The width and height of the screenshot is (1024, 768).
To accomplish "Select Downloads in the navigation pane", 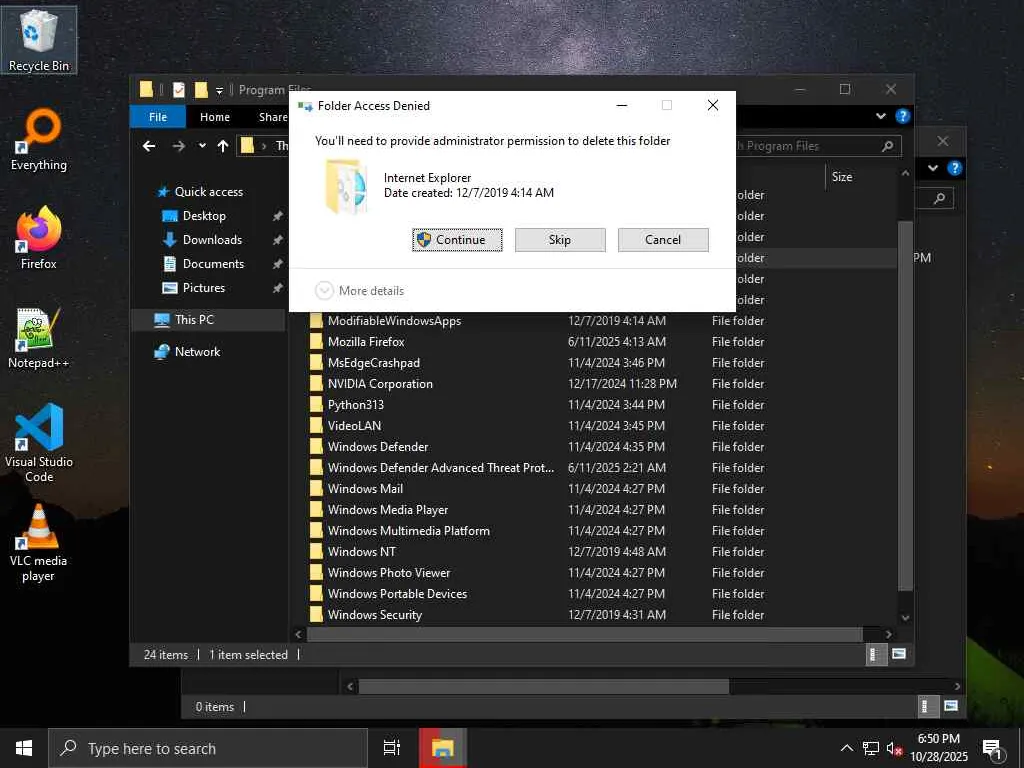I will [212, 240].
